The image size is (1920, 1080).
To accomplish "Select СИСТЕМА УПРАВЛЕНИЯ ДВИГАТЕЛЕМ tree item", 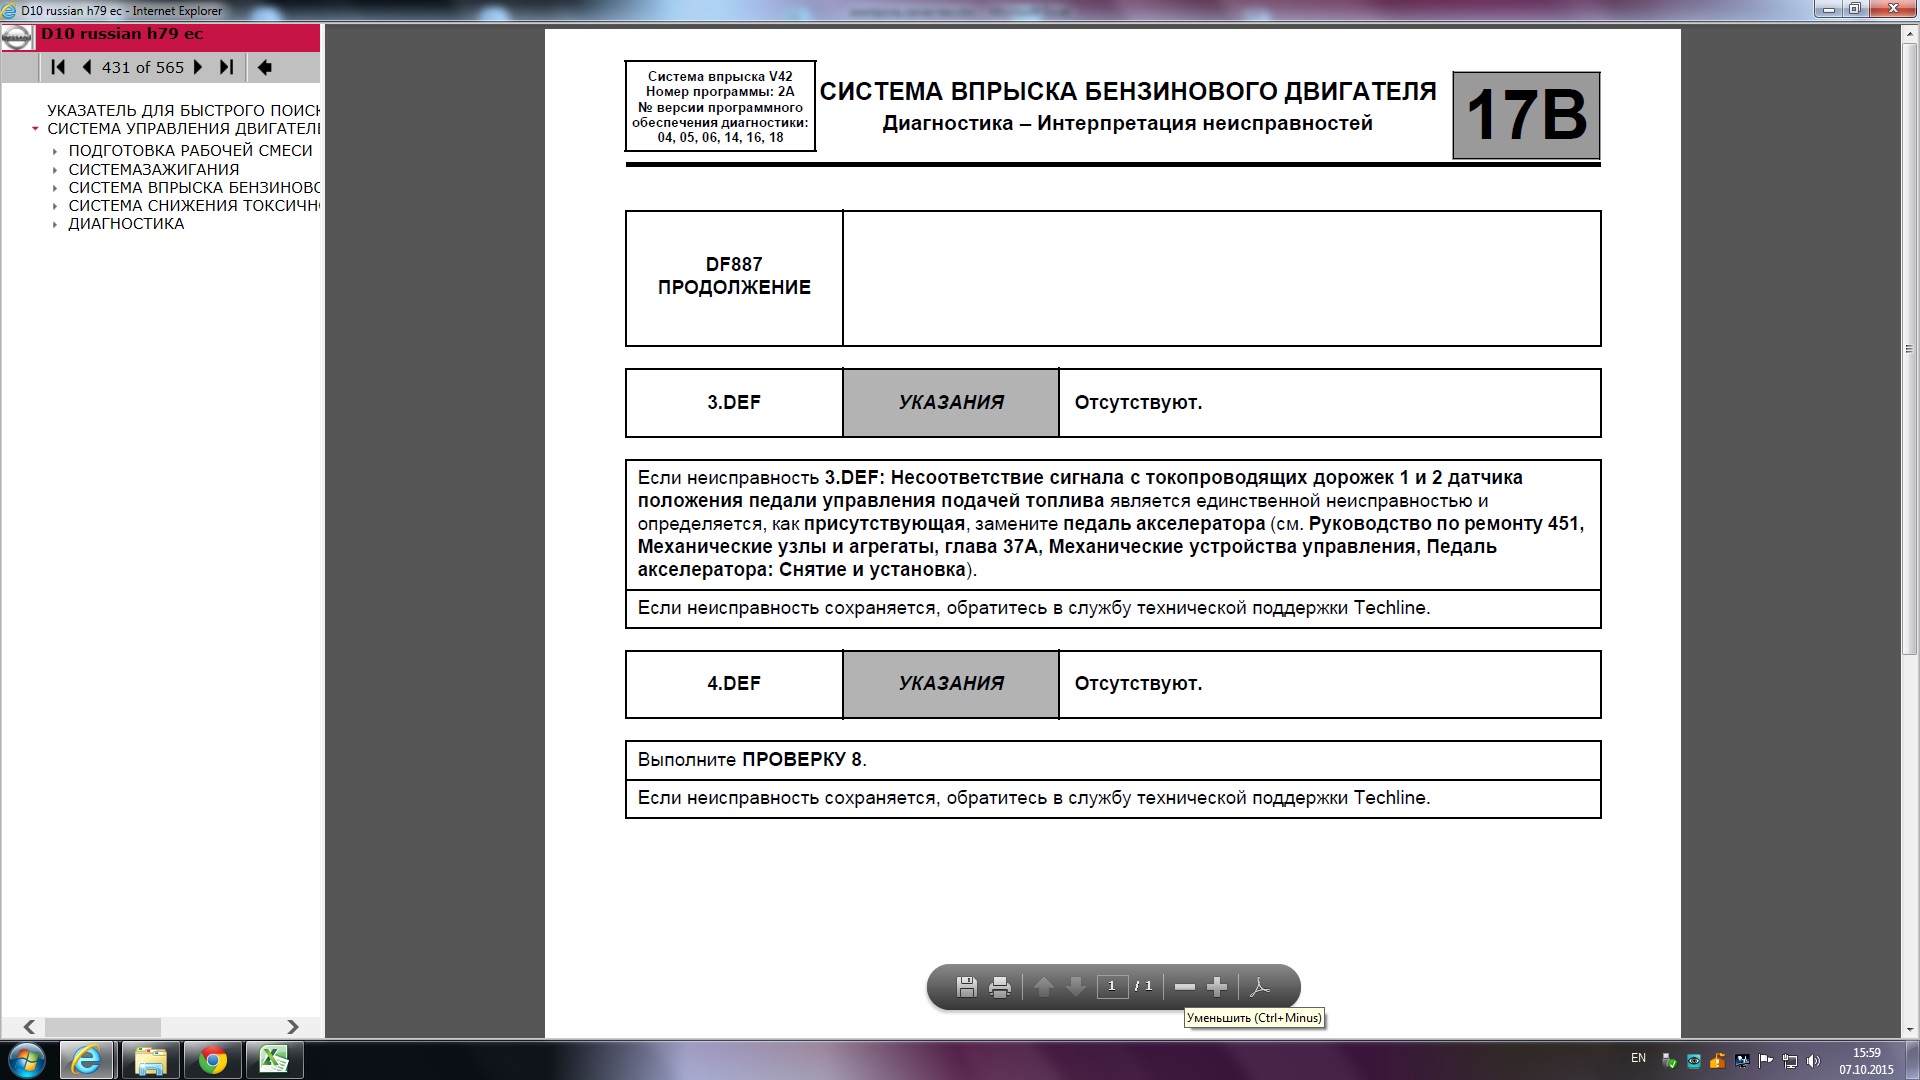I will 183,128.
